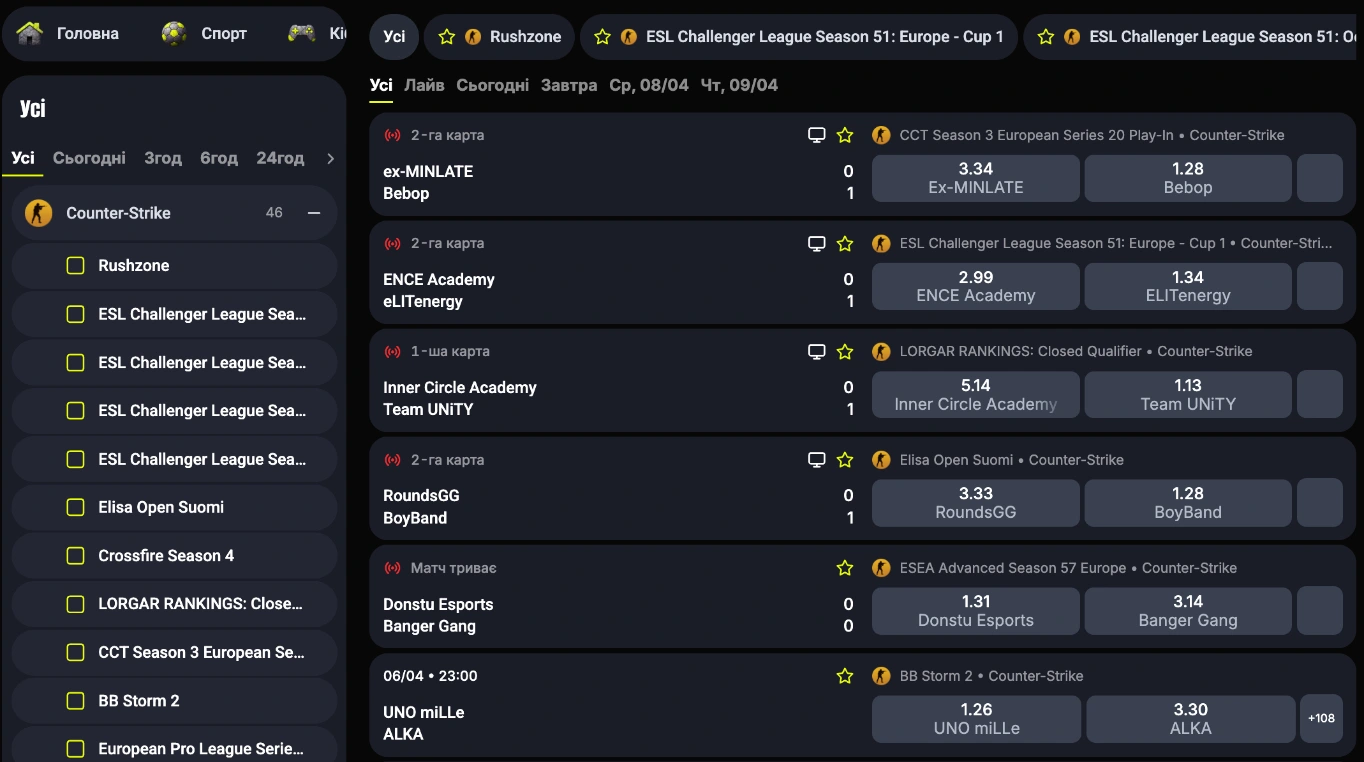Click the soccer ball Спорт icon

click(174, 33)
